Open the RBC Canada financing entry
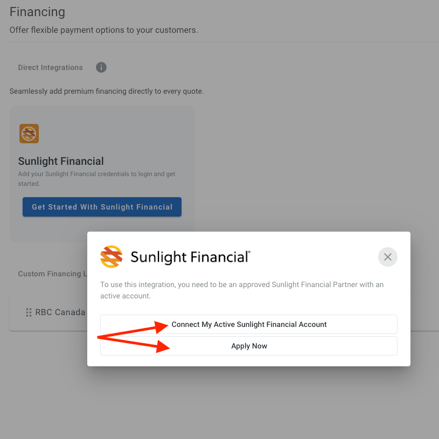Image resolution: width=439 pixels, height=439 pixels. pyautogui.click(x=60, y=312)
